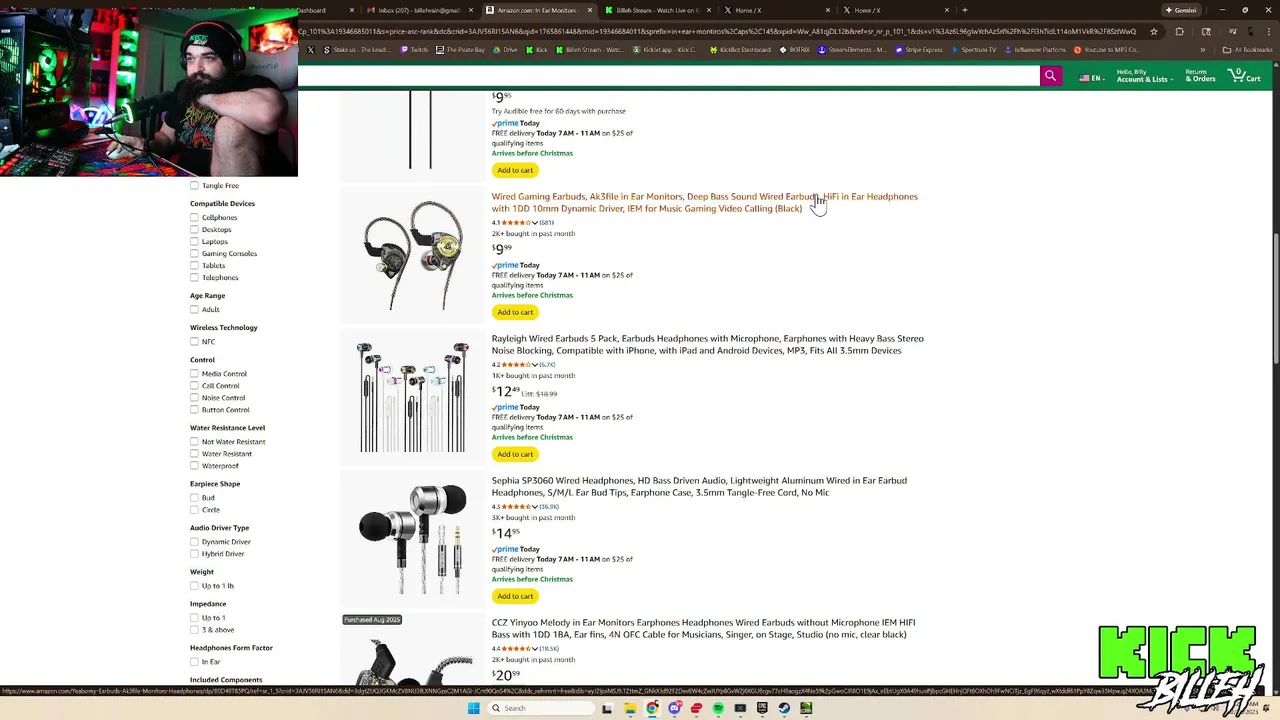Image resolution: width=1280 pixels, height=720 pixels.
Task: Check the Waterproof filter
Action: click(194, 465)
